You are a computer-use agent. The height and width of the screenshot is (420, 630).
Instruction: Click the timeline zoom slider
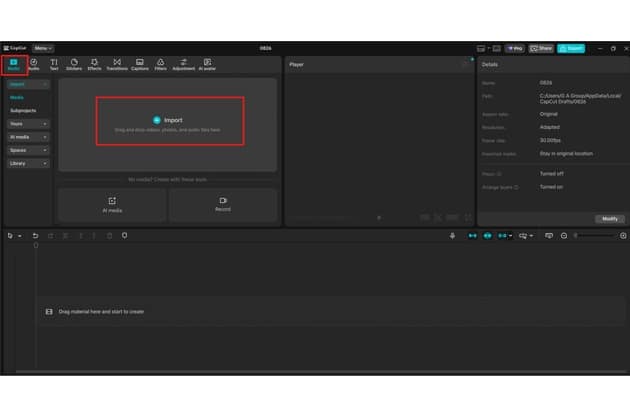pos(593,236)
